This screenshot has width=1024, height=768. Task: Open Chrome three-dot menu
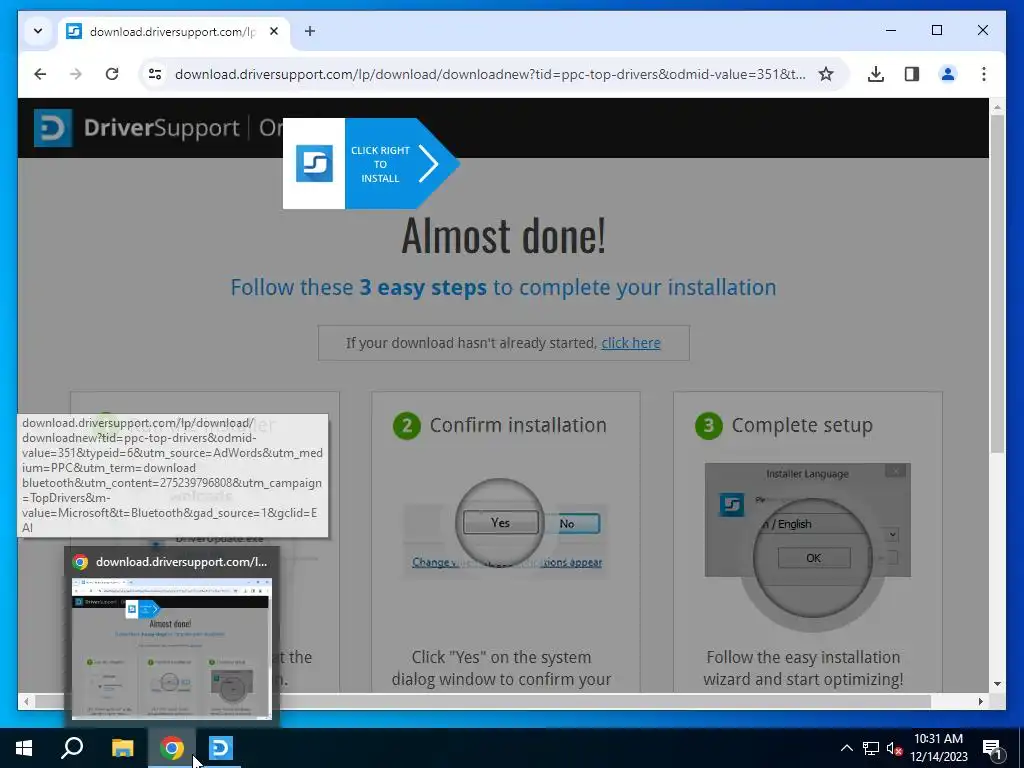(x=984, y=74)
